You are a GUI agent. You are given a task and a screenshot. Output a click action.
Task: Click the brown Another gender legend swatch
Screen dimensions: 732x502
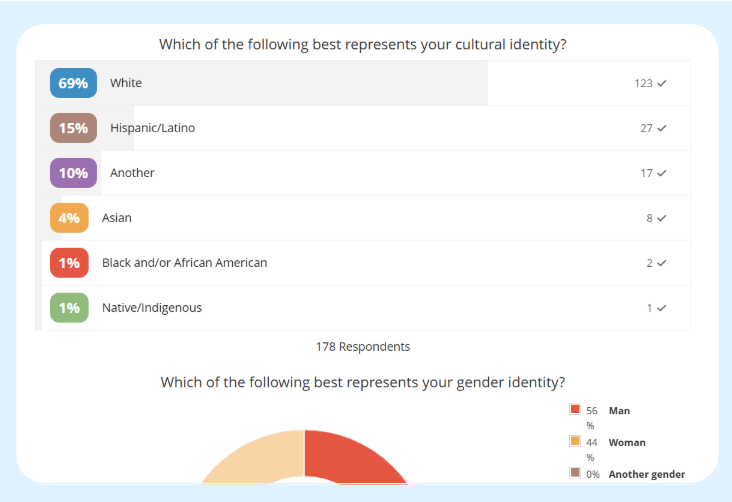point(575,473)
